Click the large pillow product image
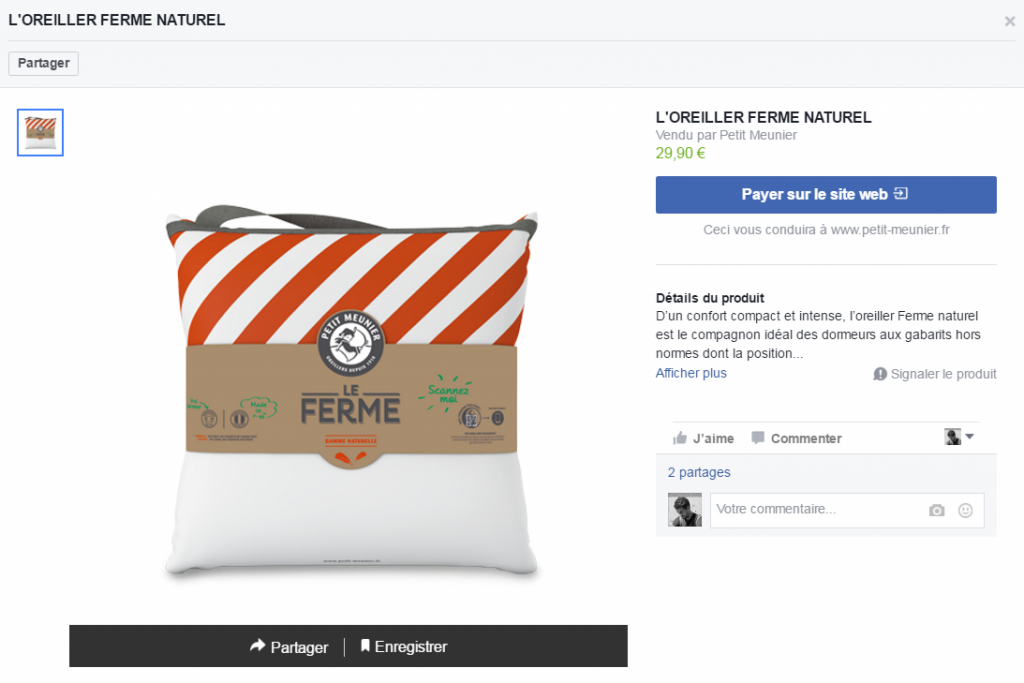 click(x=351, y=393)
